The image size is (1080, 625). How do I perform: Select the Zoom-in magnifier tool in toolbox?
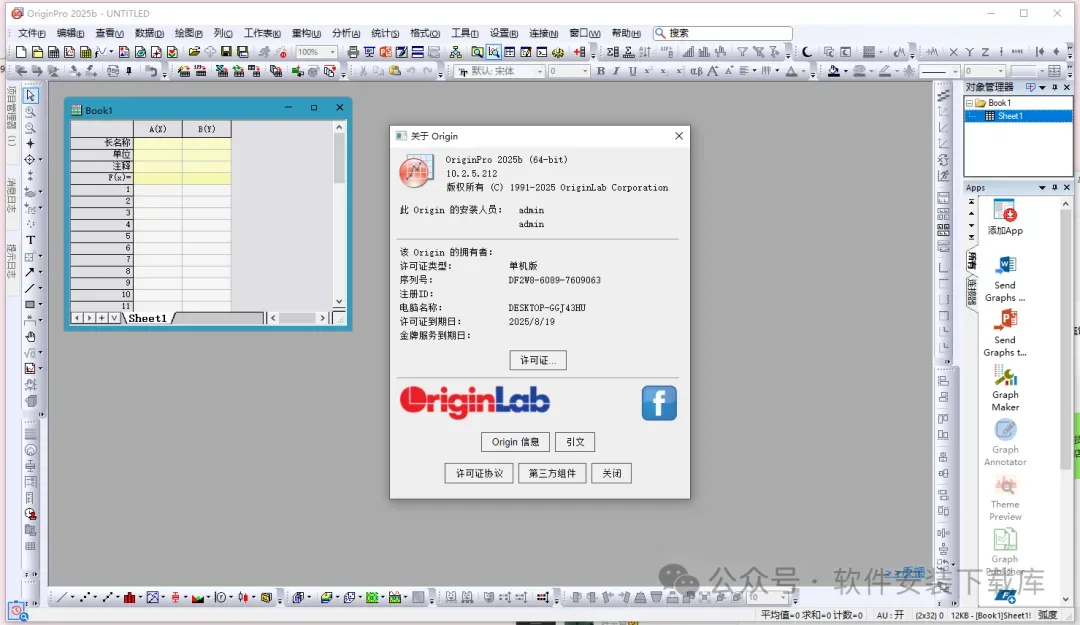pyautogui.click(x=30, y=112)
